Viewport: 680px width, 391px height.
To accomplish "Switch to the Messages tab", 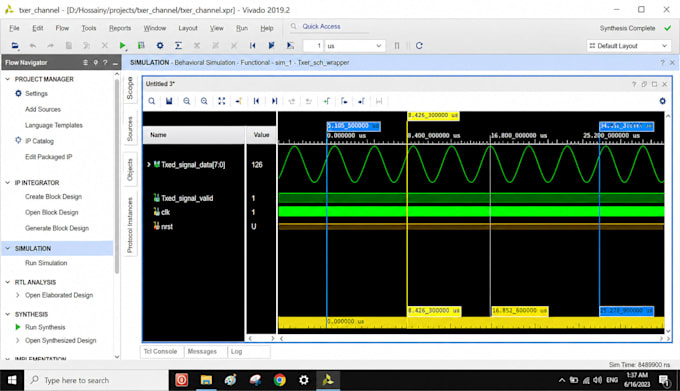I will click(x=202, y=352).
